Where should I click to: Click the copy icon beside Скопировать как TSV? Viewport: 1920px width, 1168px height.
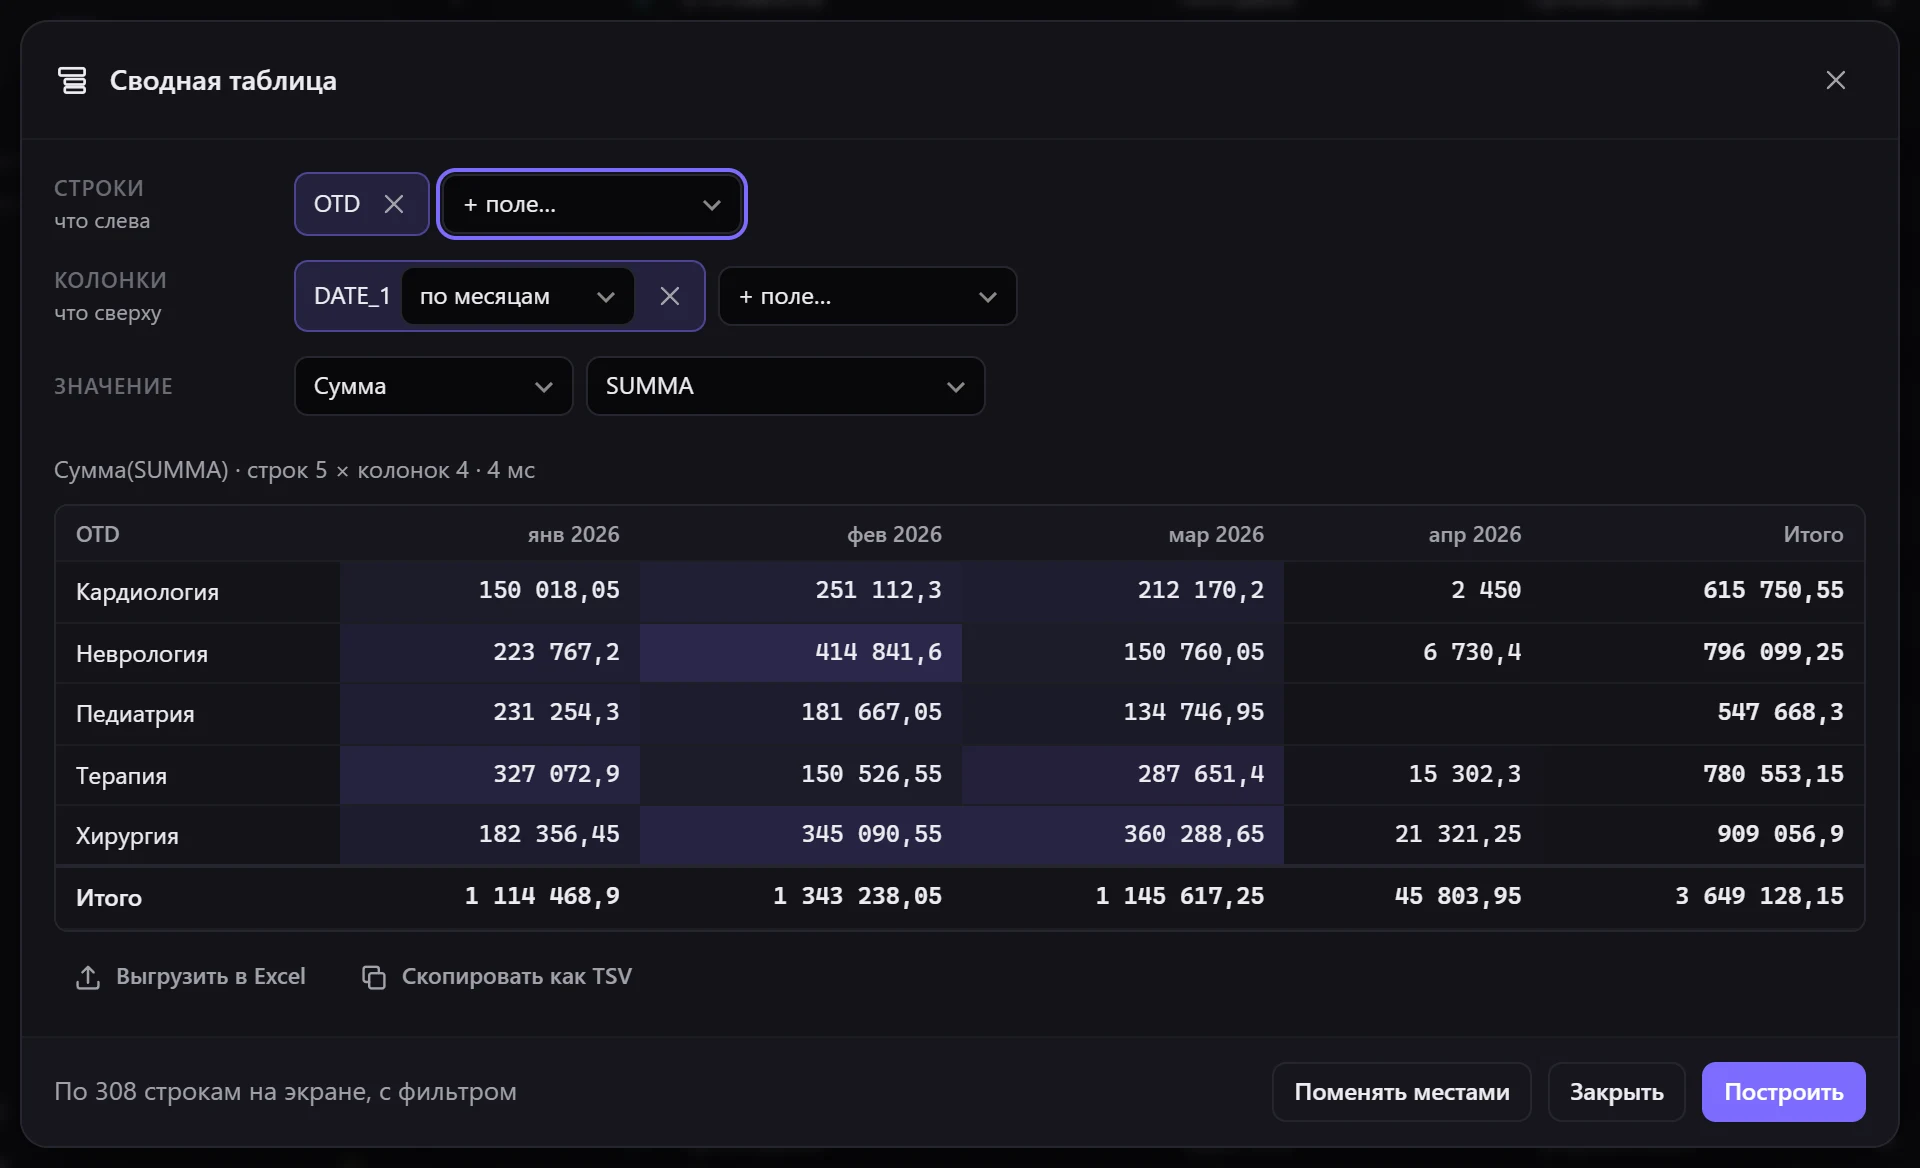tap(374, 977)
